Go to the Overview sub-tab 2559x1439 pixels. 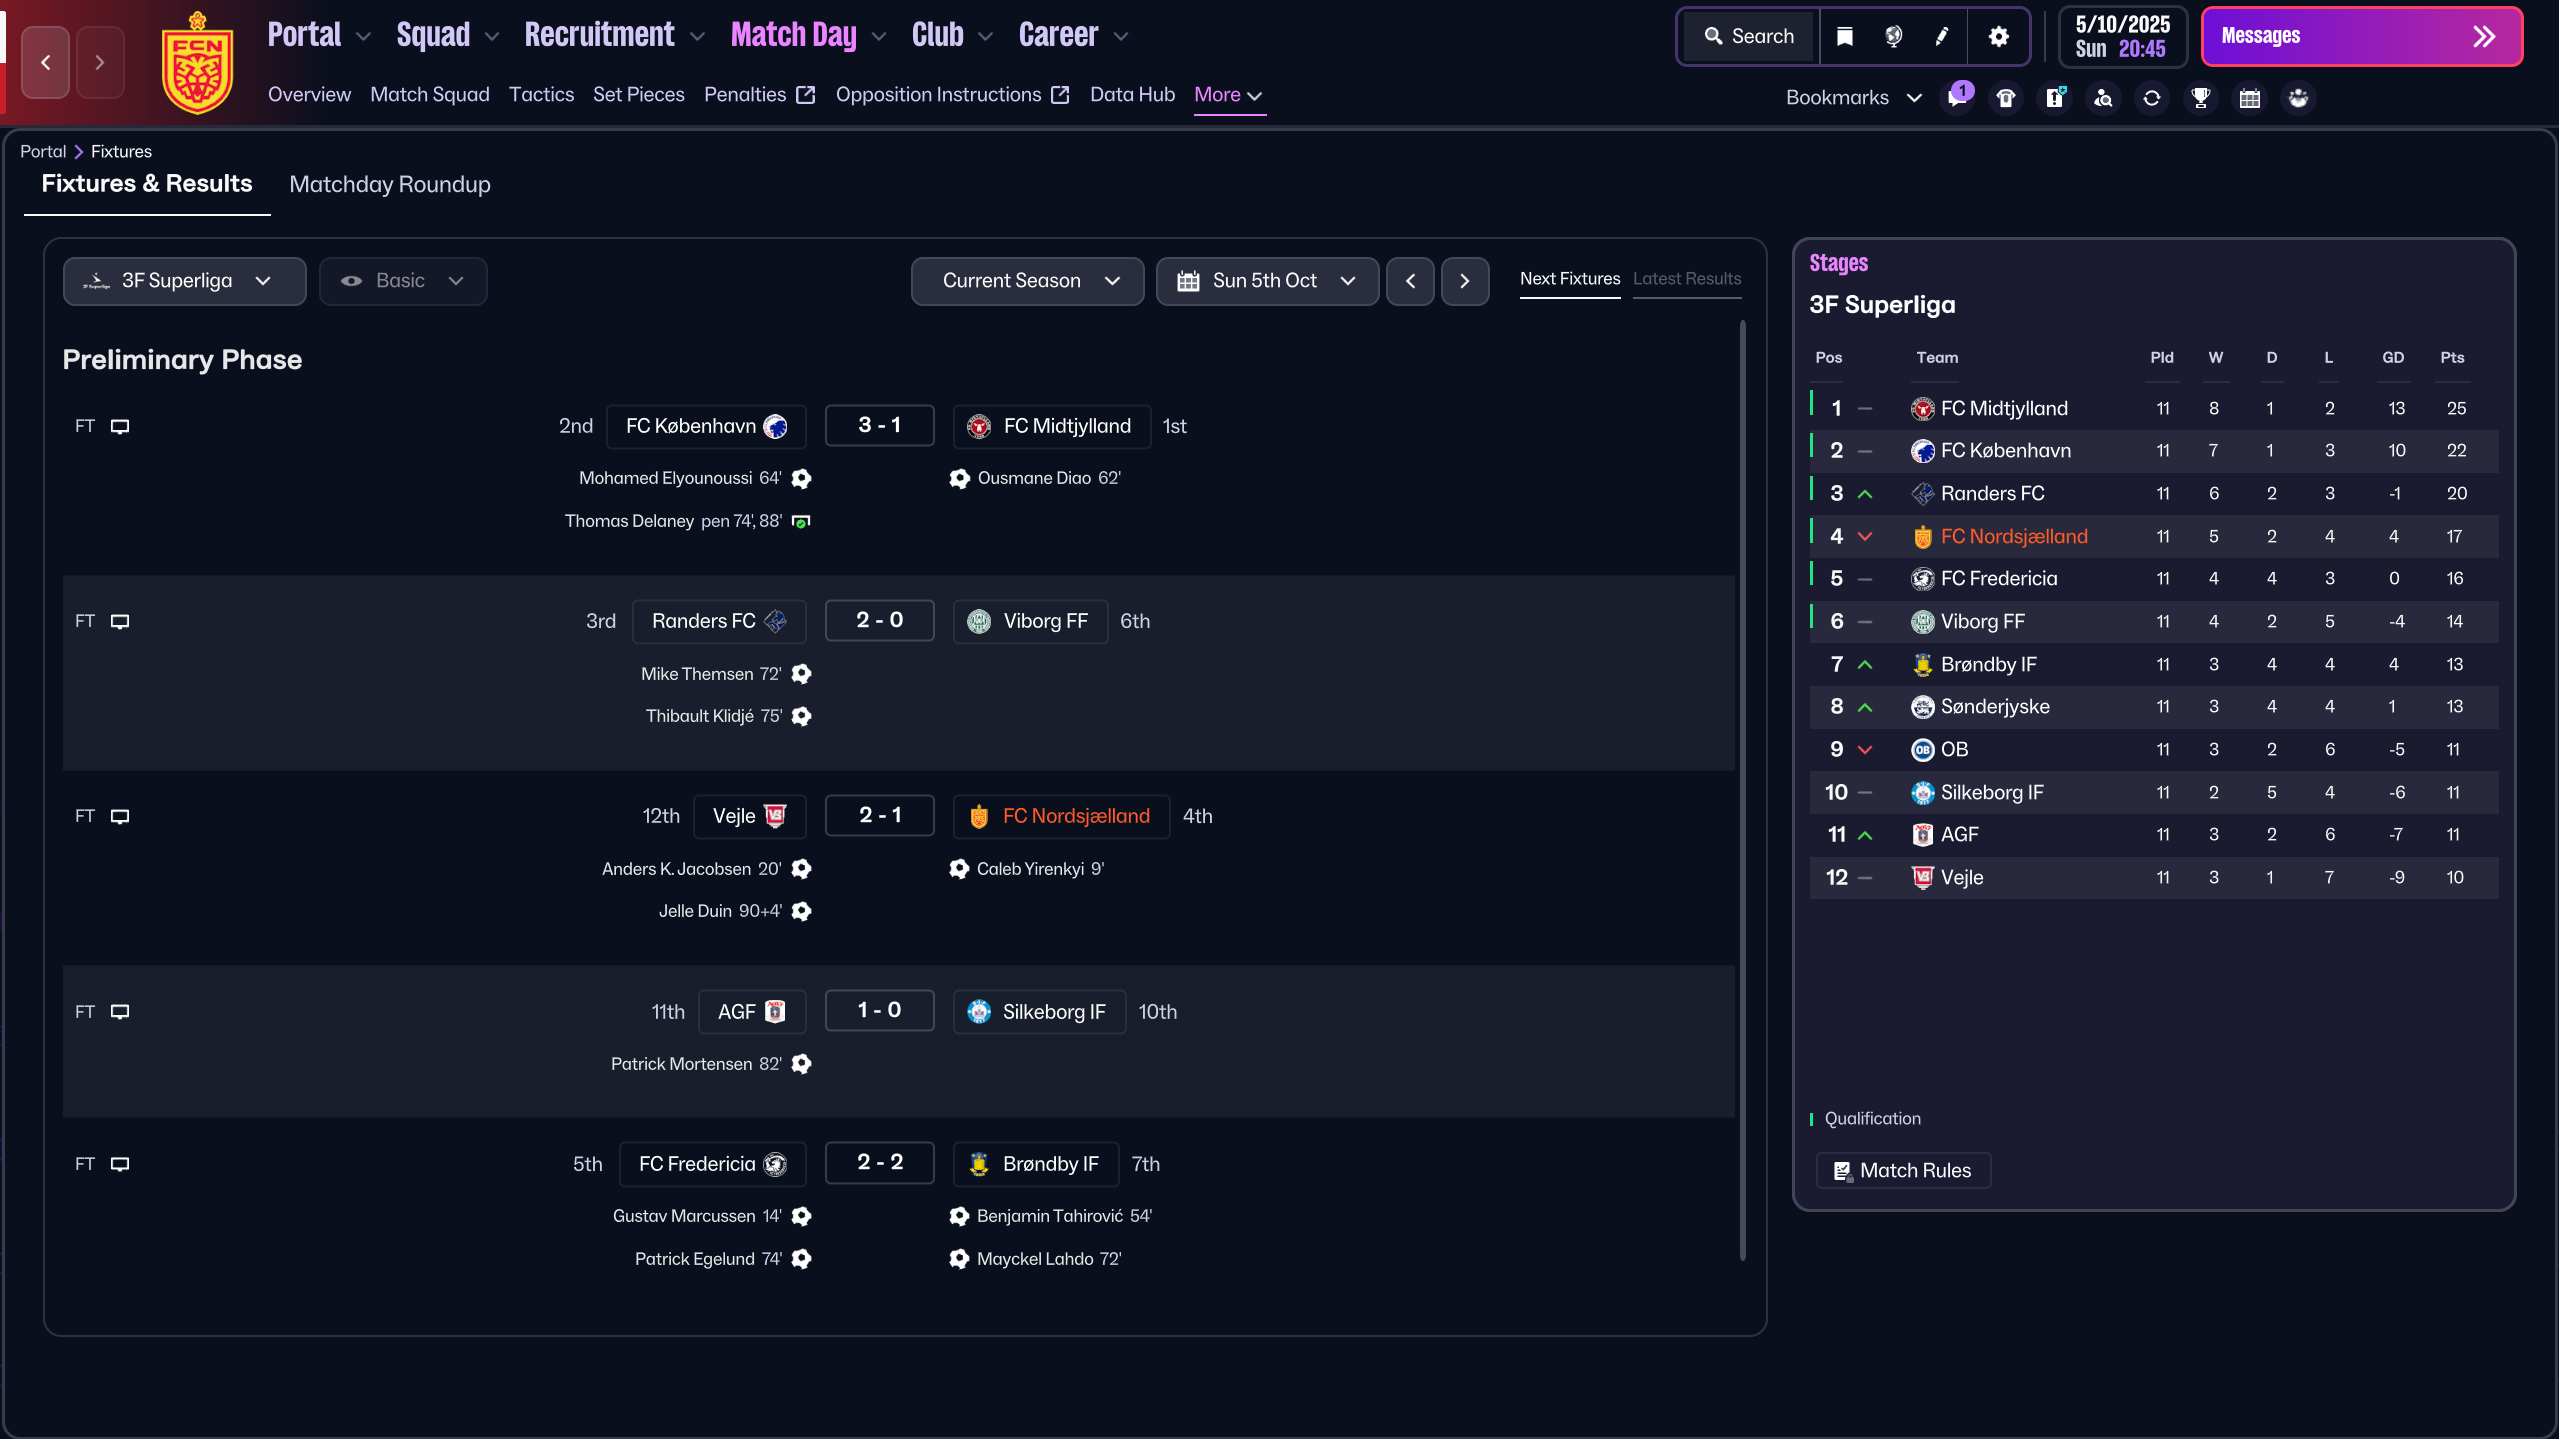(x=309, y=95)
